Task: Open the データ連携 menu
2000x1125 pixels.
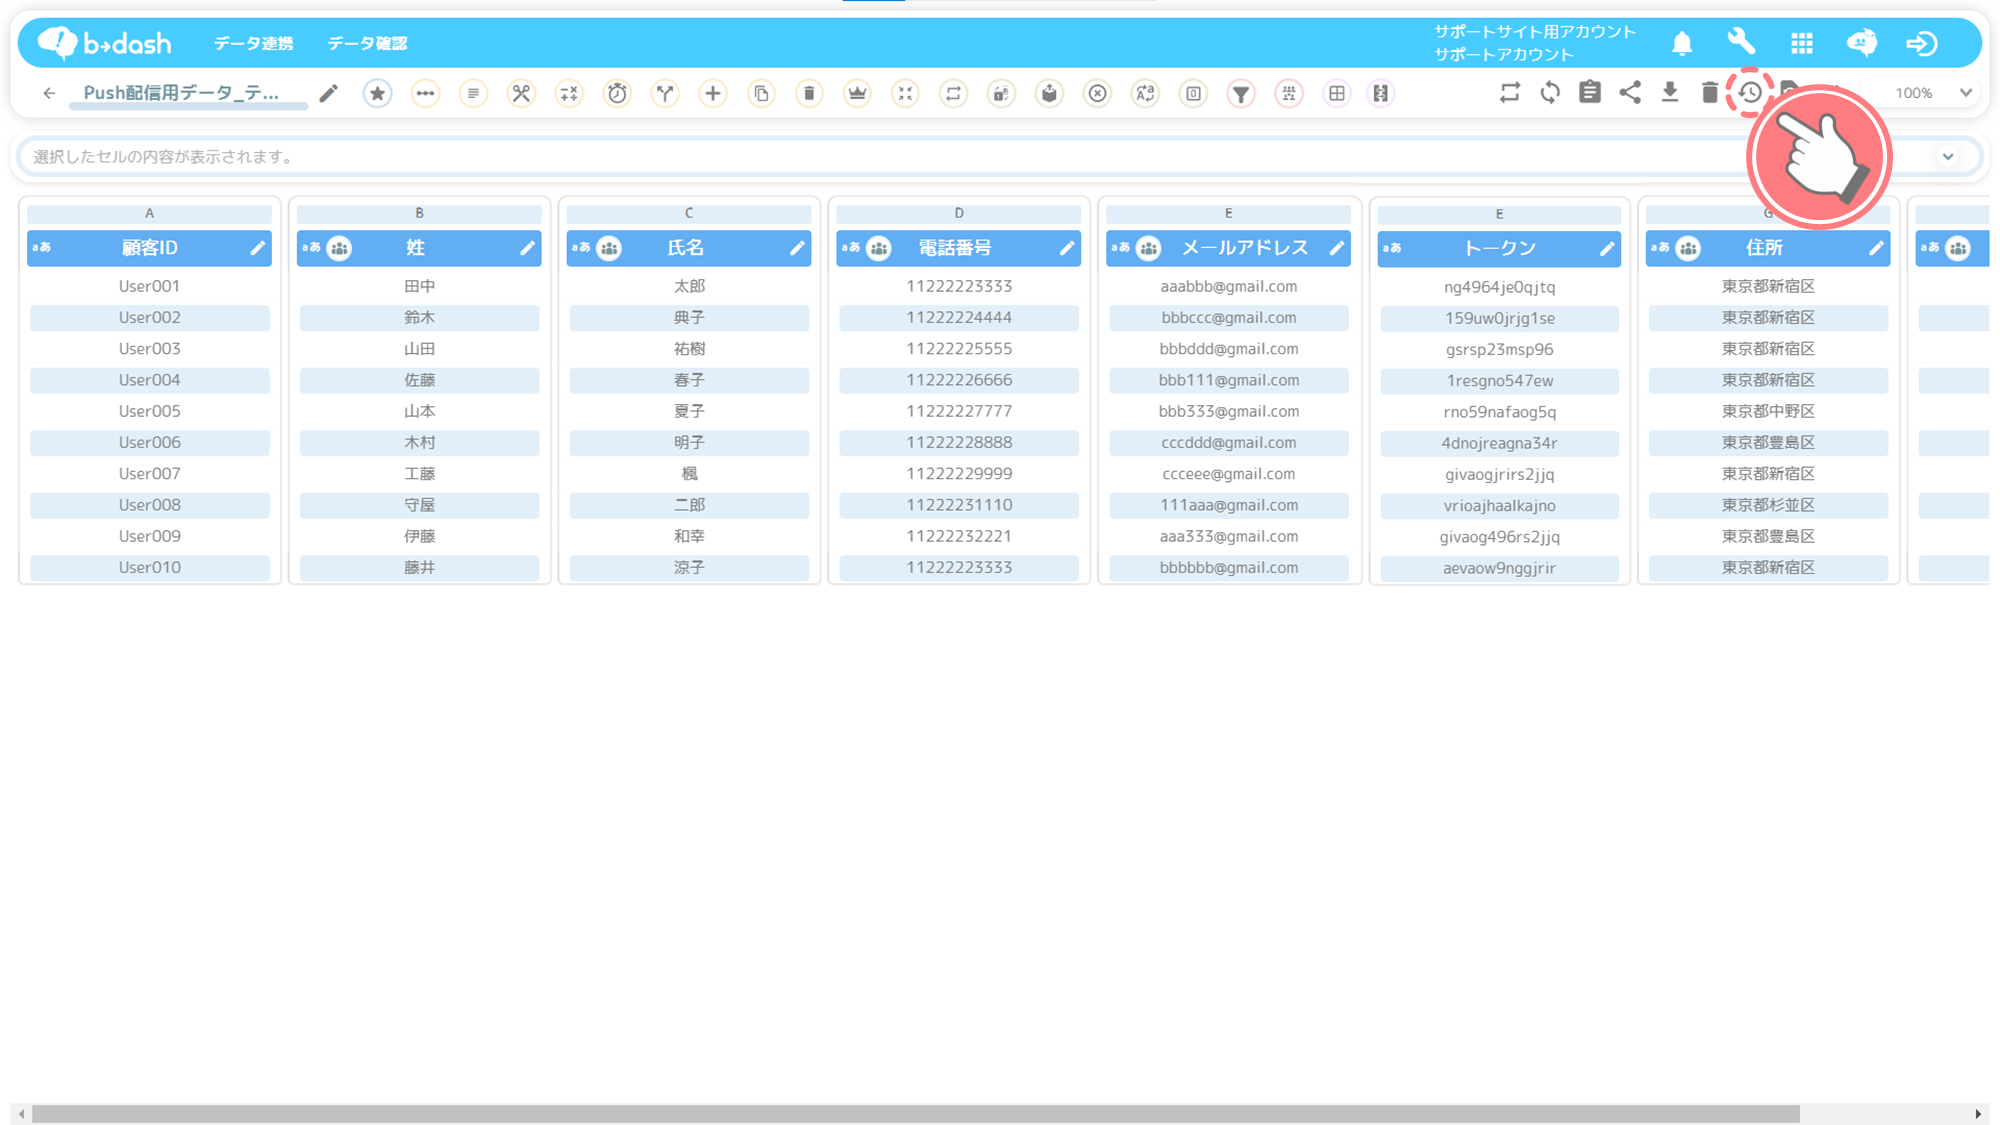Action: tap(253, 43)
